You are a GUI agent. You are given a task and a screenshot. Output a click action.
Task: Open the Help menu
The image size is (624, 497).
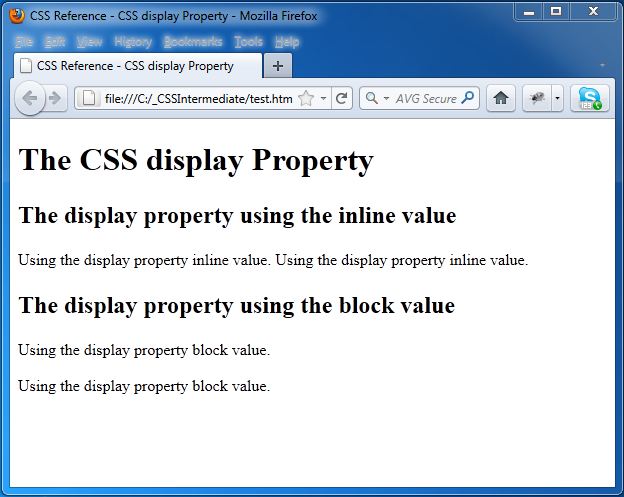[287, 41]
